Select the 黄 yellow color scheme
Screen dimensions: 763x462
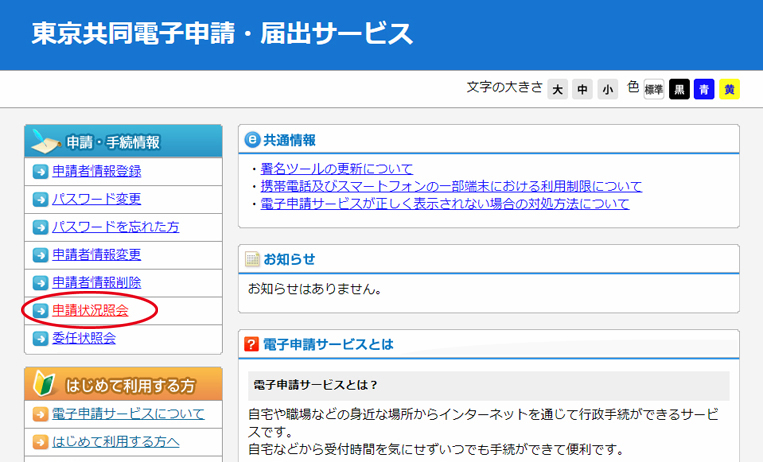coord(729,90)
